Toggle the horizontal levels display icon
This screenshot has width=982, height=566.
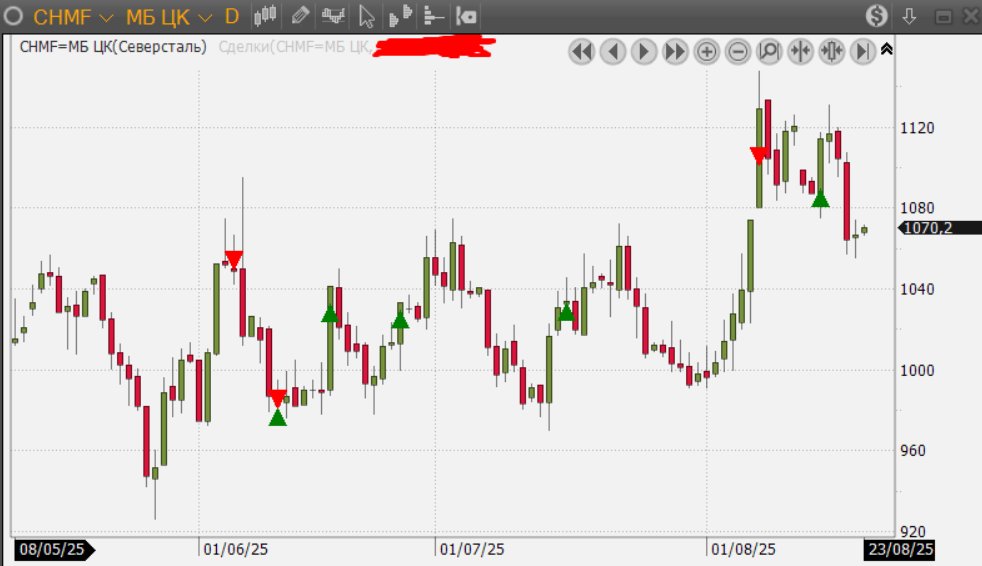pyautogui.click(x=433, y=16)
